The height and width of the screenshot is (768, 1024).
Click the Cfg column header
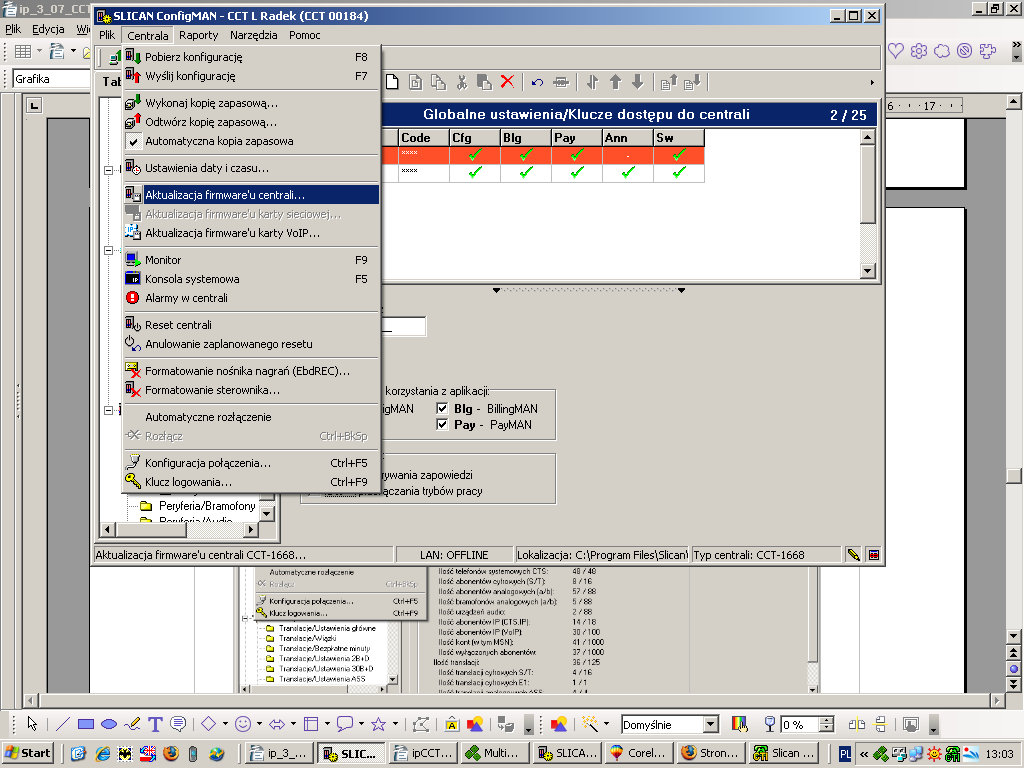475,138
